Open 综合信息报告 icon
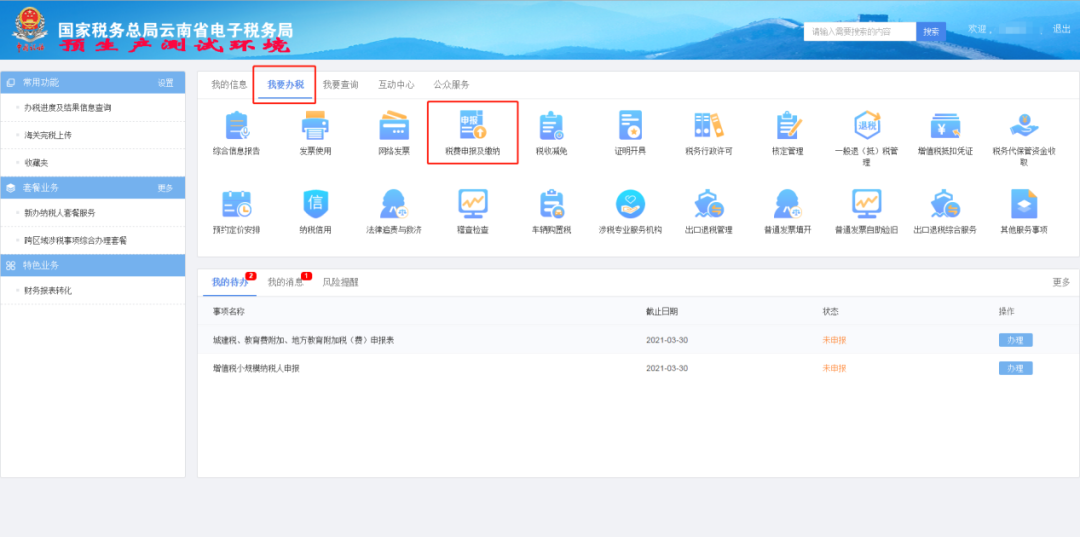Image resolution: width=1080 pixels, height=537 pixels. pyautogui.click(x=236, y=126)
